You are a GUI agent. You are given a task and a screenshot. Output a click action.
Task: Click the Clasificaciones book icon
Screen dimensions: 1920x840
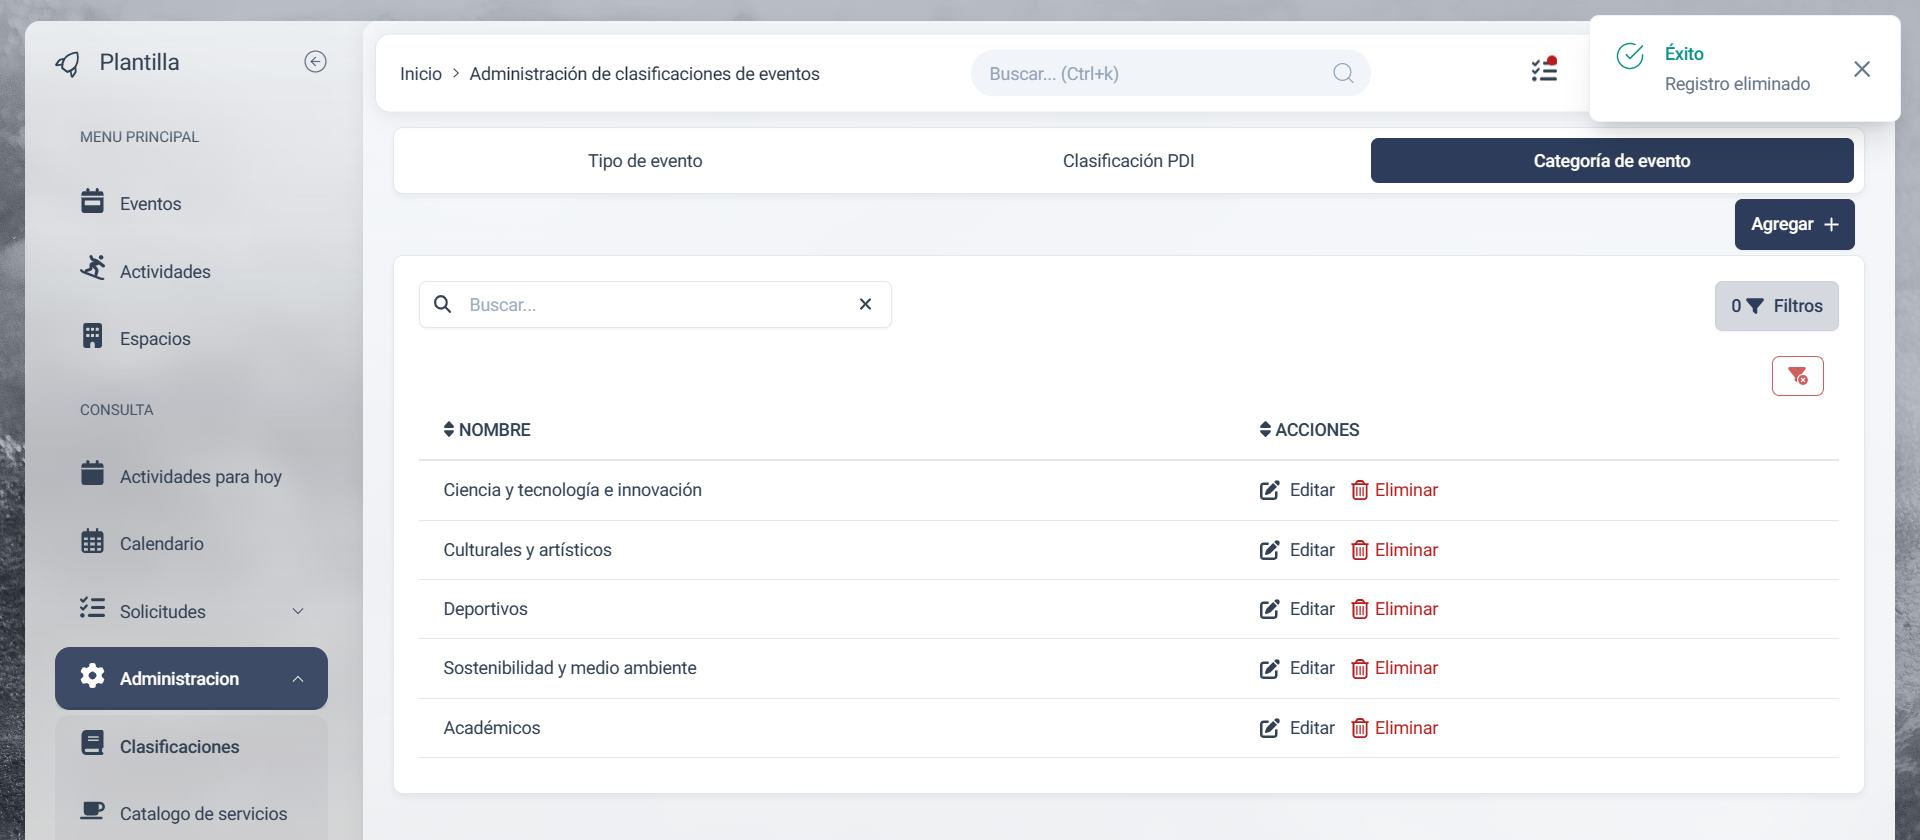click(x=92, y=743)
